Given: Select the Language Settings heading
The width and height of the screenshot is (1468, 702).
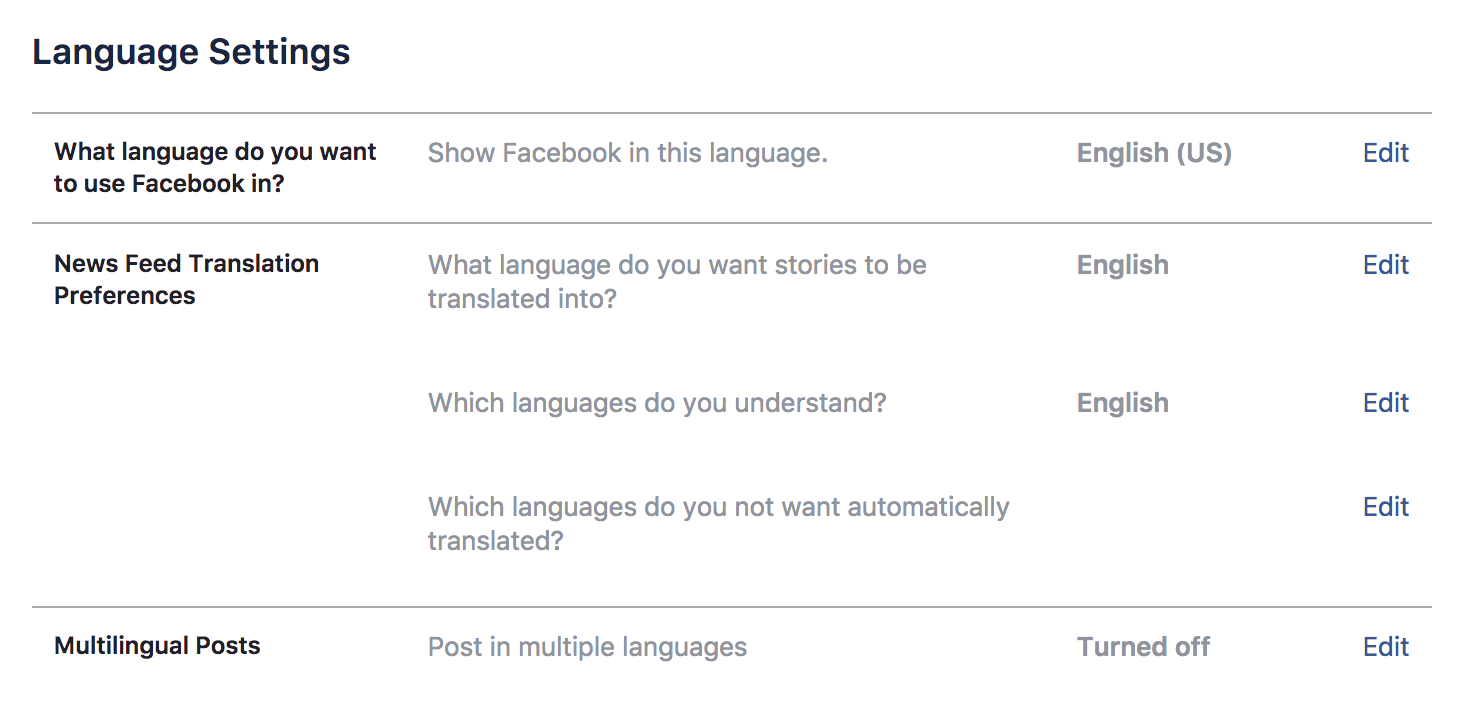Looking at the screenshot, I should click(191, 50).
